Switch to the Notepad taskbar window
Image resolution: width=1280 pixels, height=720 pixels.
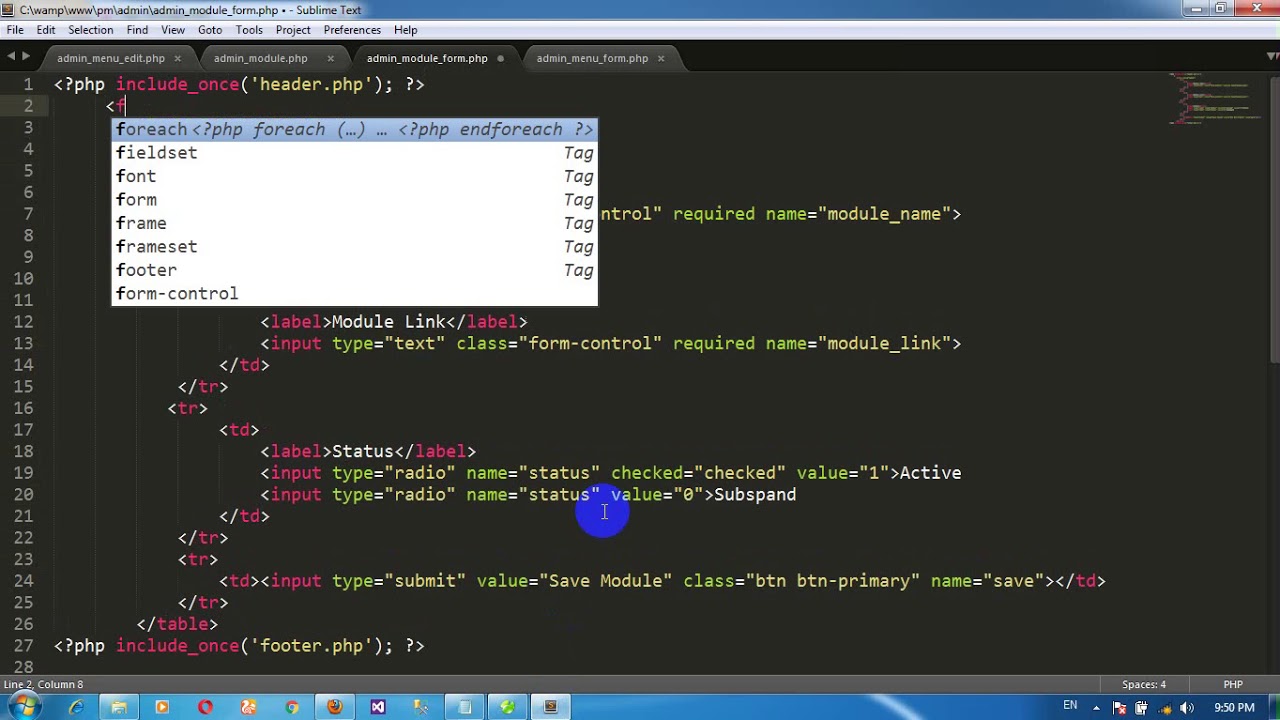[464, 707]
